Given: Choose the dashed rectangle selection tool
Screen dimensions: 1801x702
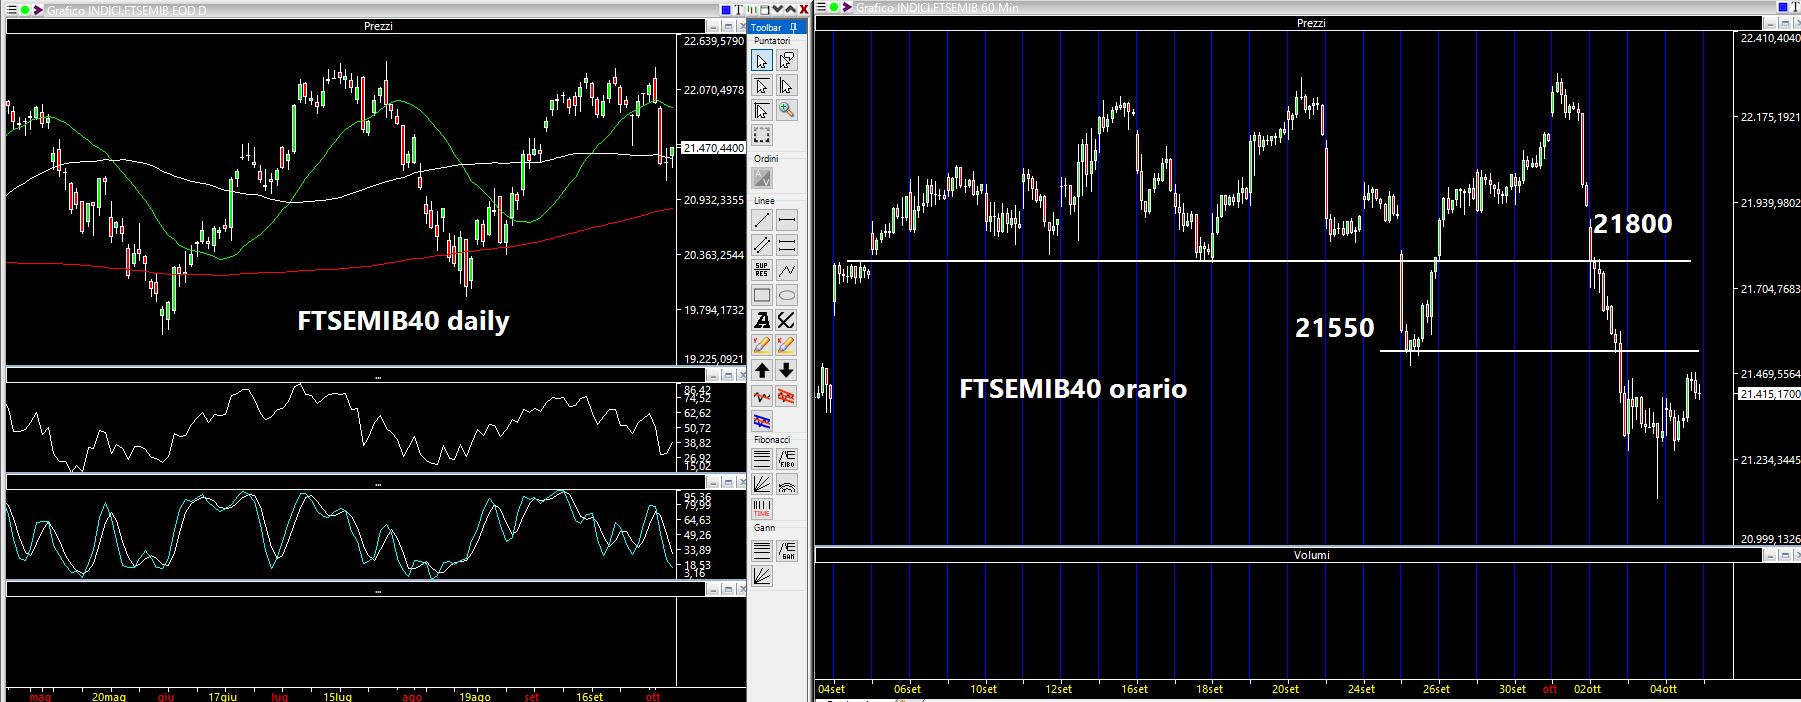Looking at the screenshot, I should (x=762, y=135).
